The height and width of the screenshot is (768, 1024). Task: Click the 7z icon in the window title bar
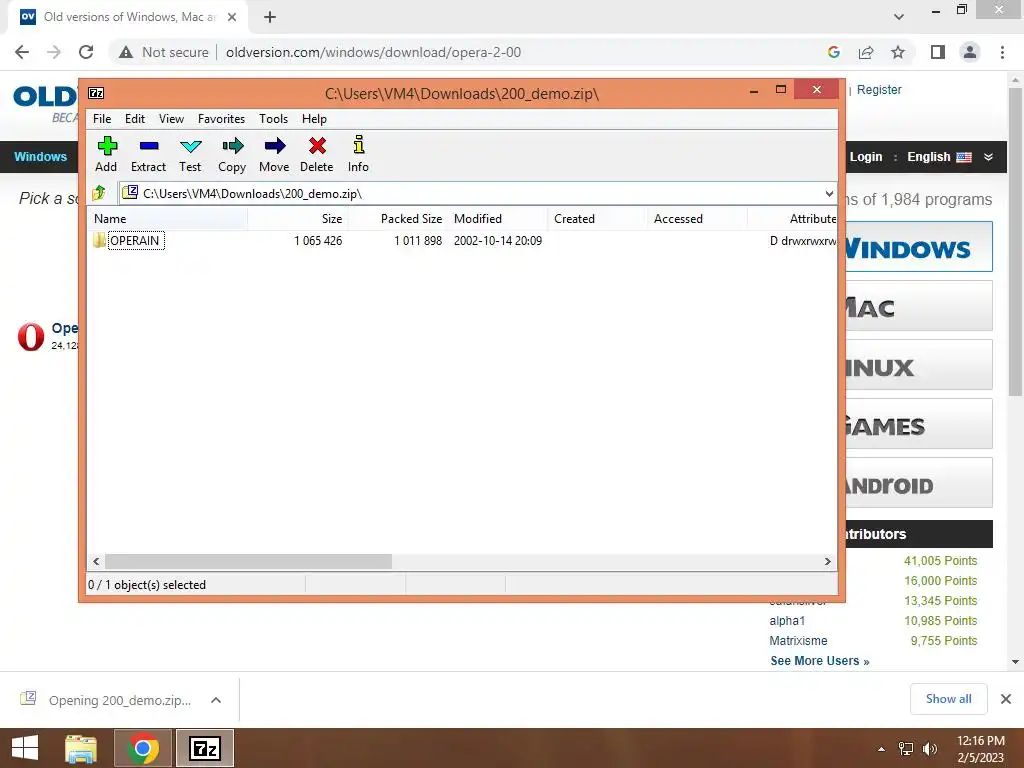coord(96,93)
